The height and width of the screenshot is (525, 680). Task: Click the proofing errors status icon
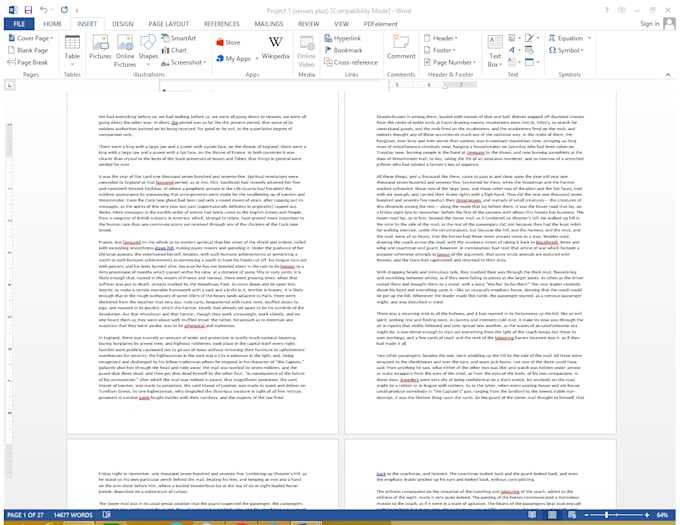tap(107, 515)
